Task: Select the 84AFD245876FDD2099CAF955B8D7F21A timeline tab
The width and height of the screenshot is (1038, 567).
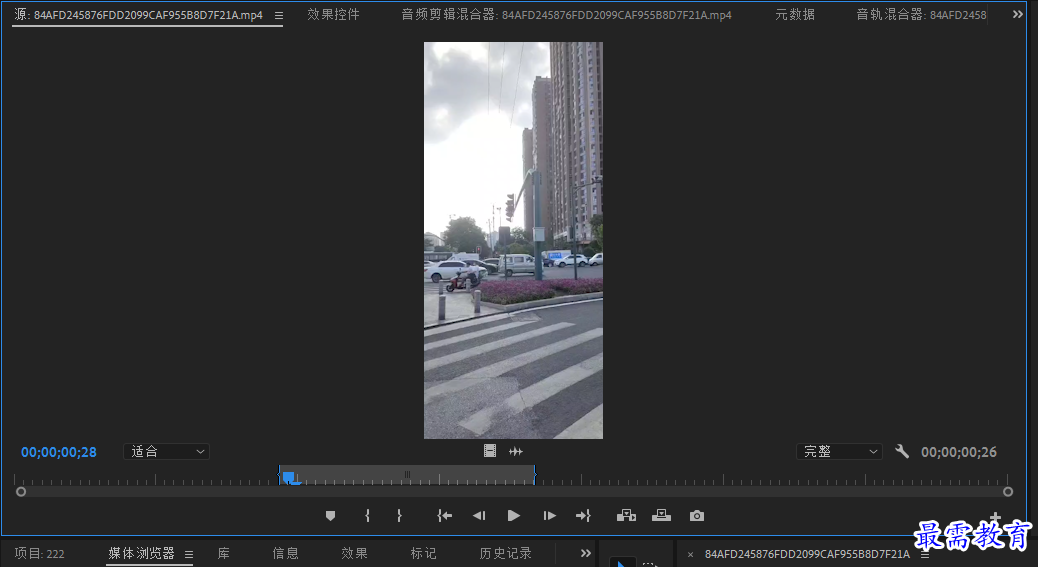Action: click(x=807, y=554)
